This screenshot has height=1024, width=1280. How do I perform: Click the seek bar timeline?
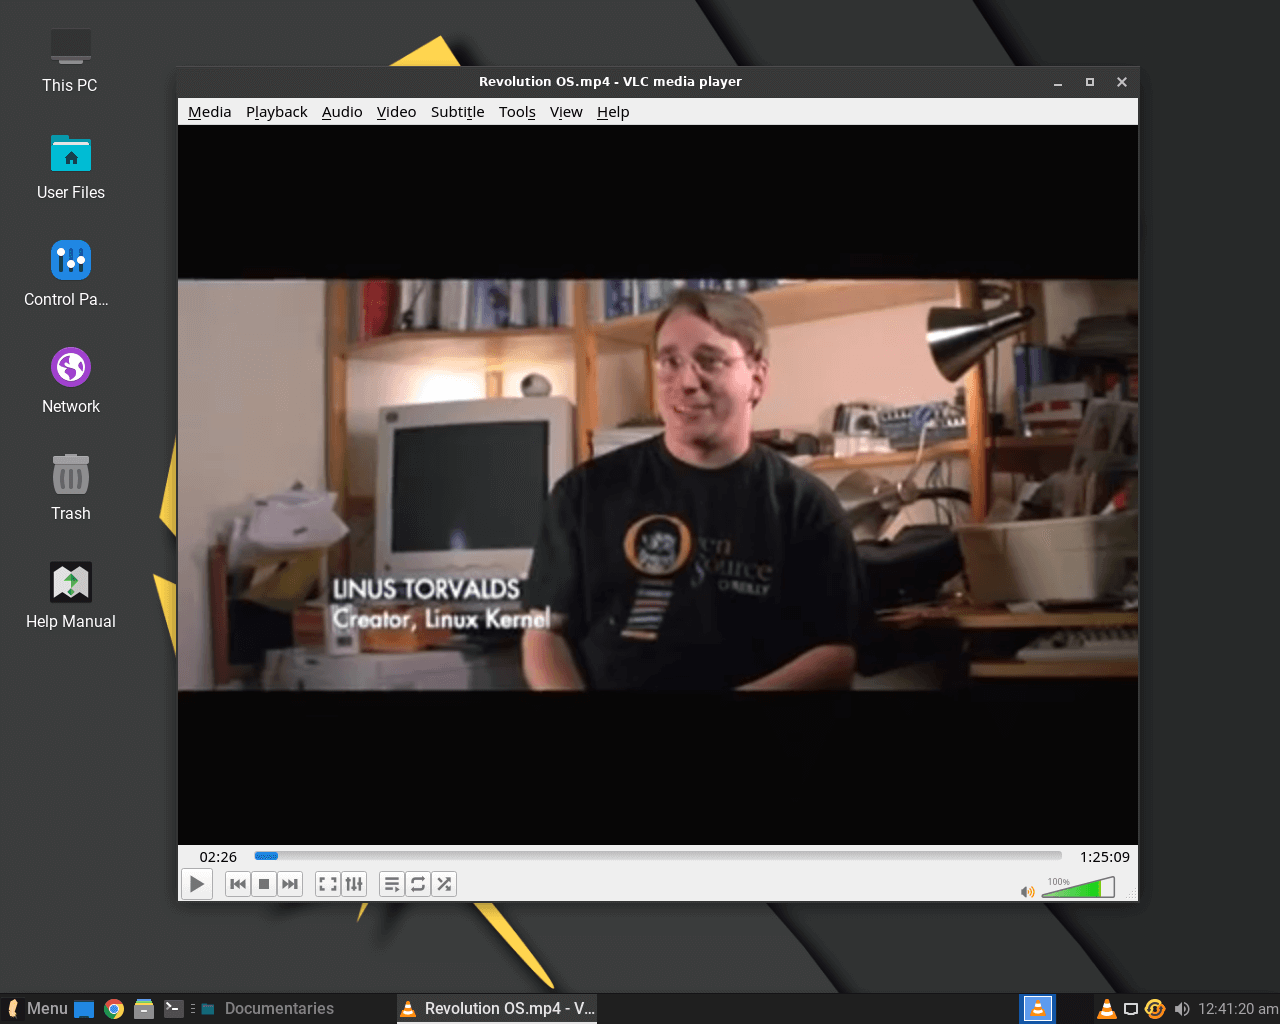click(x=658, y=856)
